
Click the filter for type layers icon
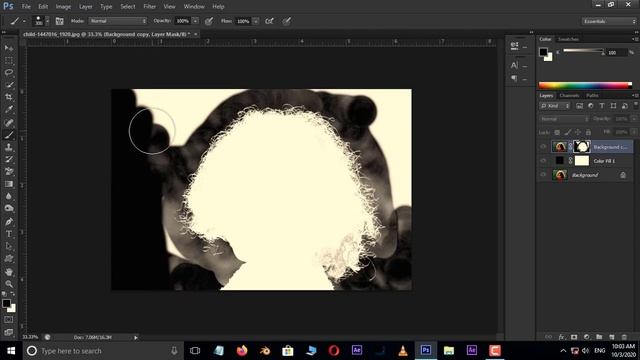602,106
